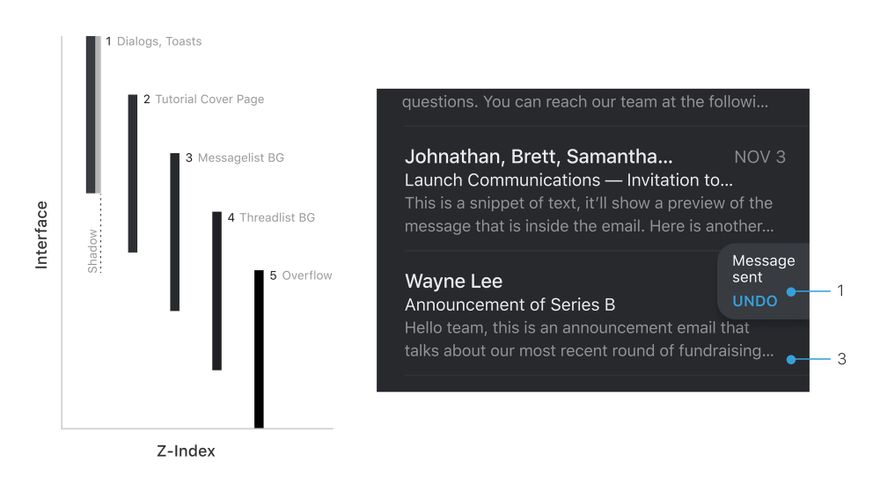Viewport: 880px width, 499px height.
Task: Select the Tutorial Cover Page bar
Action: pos(132,173)
